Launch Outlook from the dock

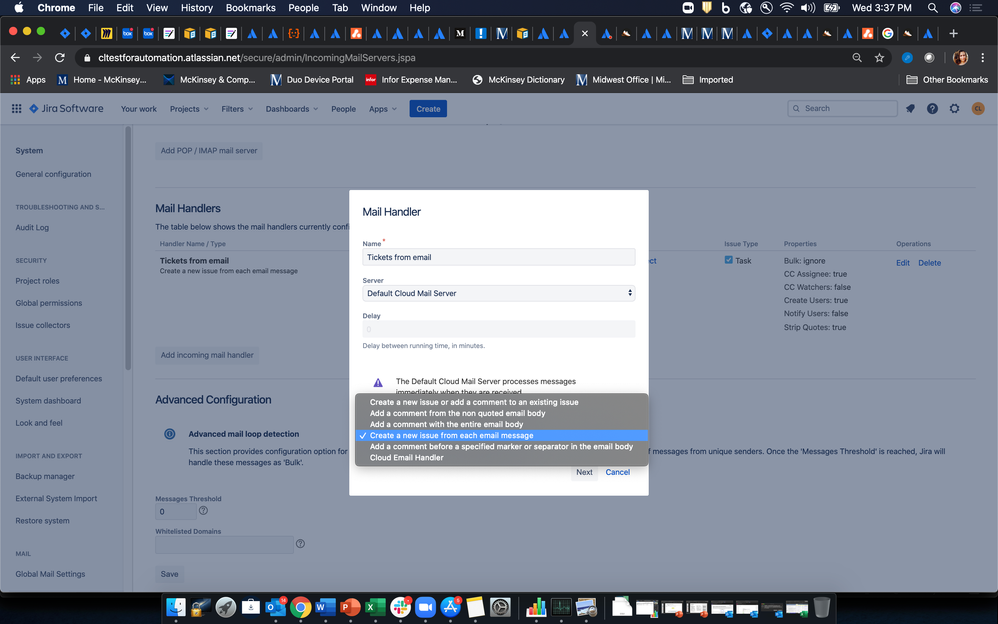275,607
